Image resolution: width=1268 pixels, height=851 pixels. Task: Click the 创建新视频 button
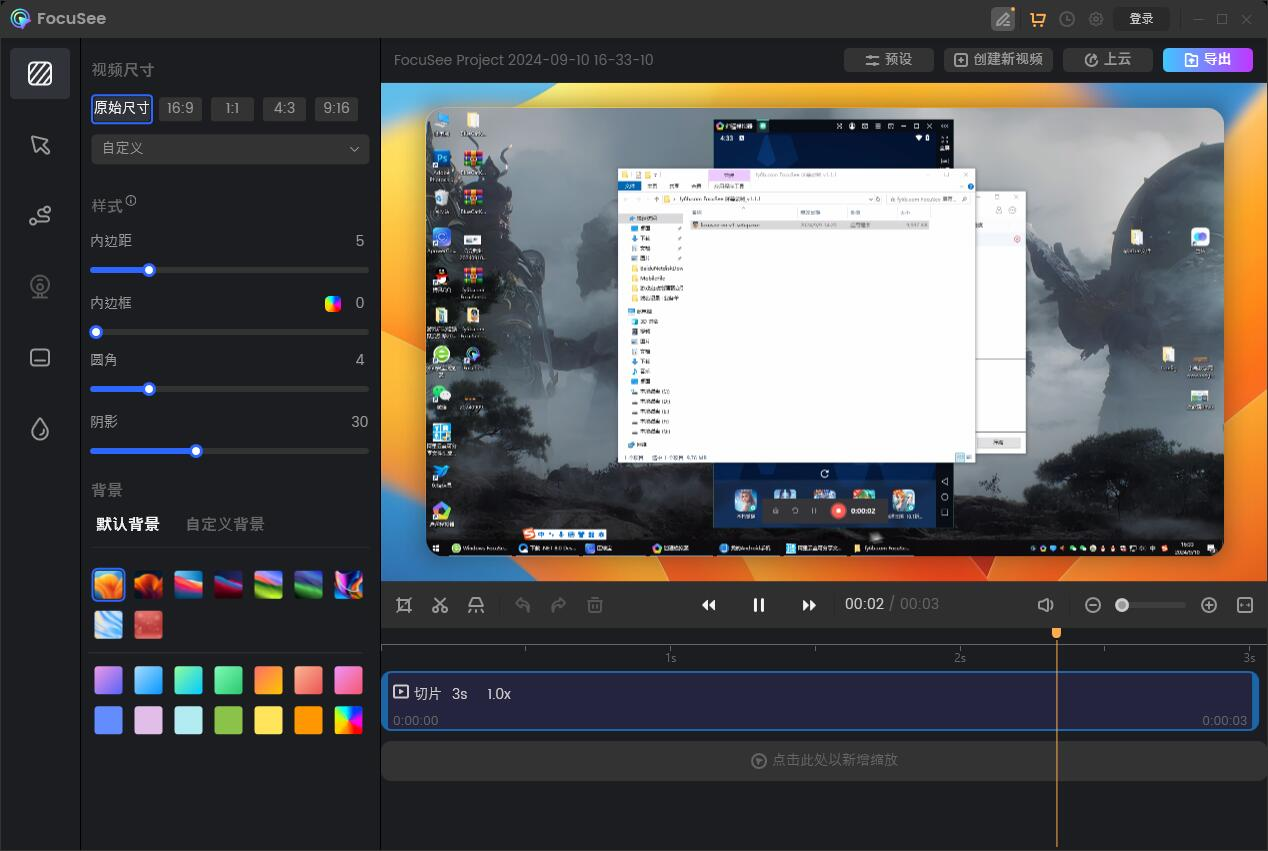998,60
